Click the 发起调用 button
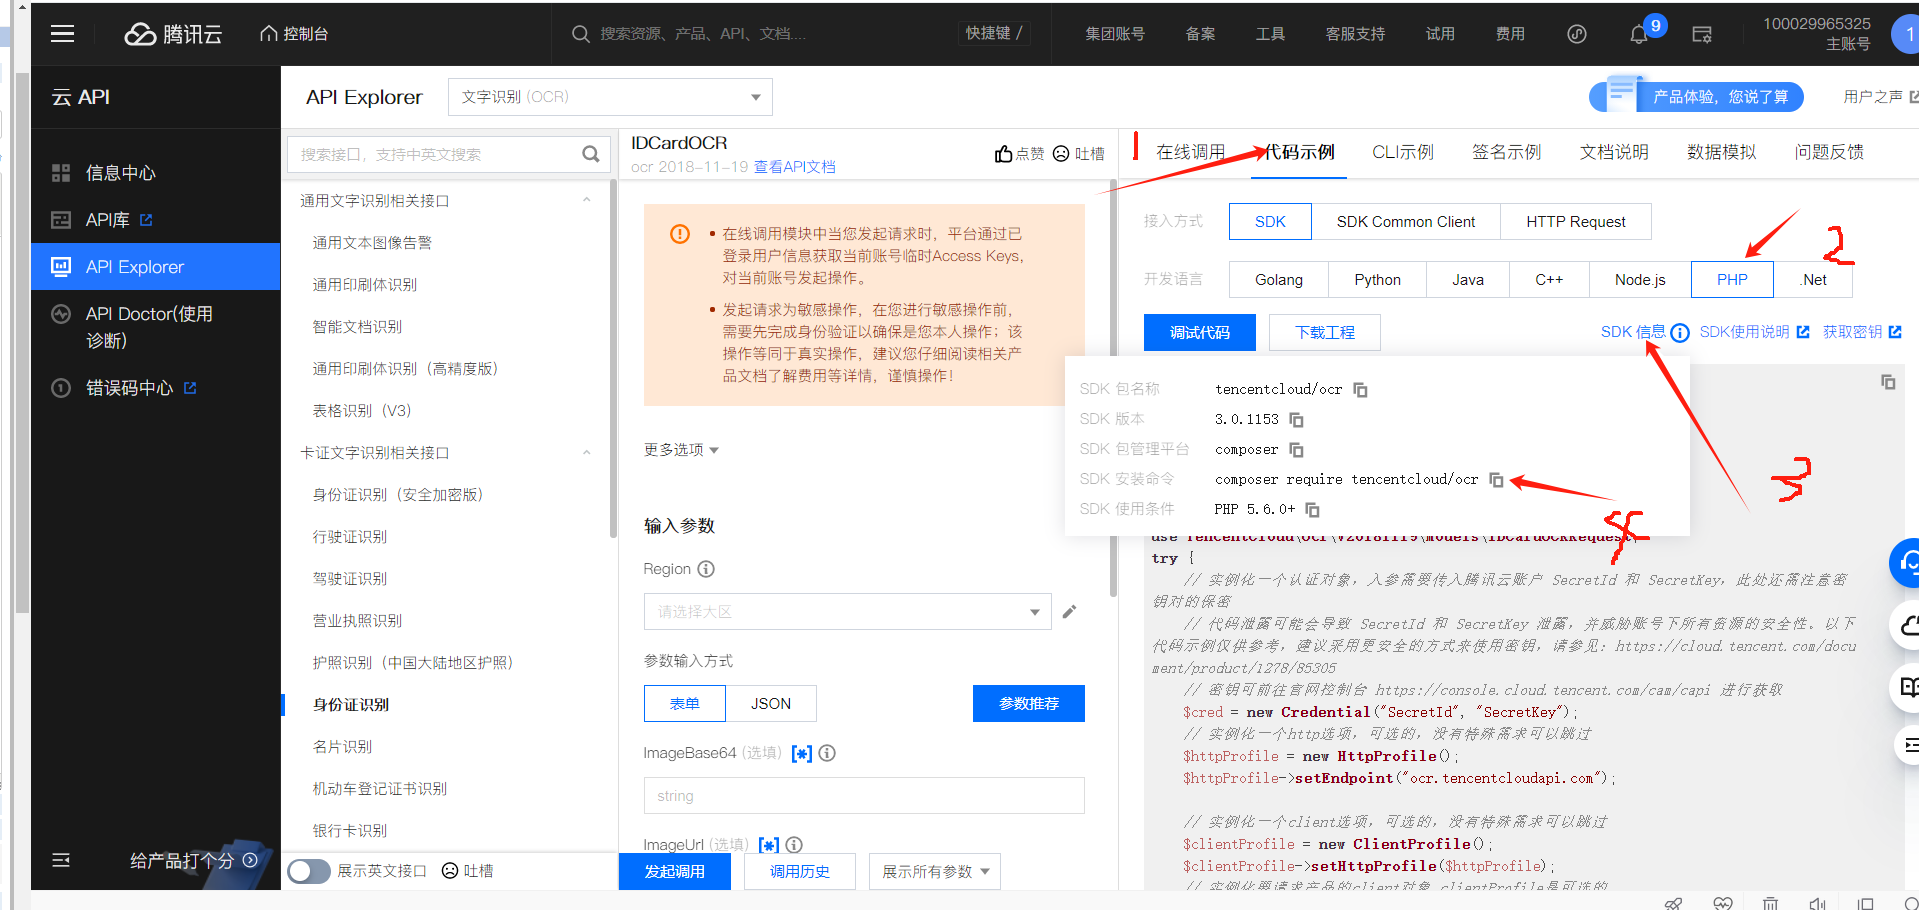This screenshot has width=1919, height=910. pos(675,872)
